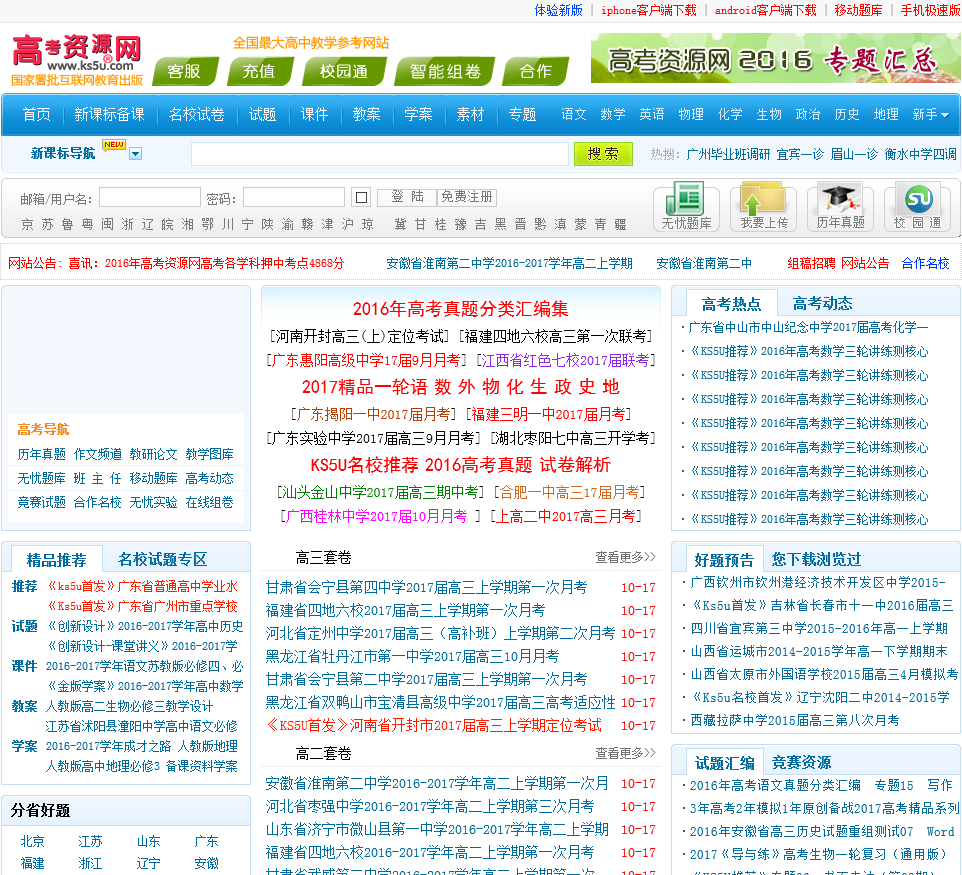Open 体验新版 link at top

pyautogui.click(x=558, y=10)
